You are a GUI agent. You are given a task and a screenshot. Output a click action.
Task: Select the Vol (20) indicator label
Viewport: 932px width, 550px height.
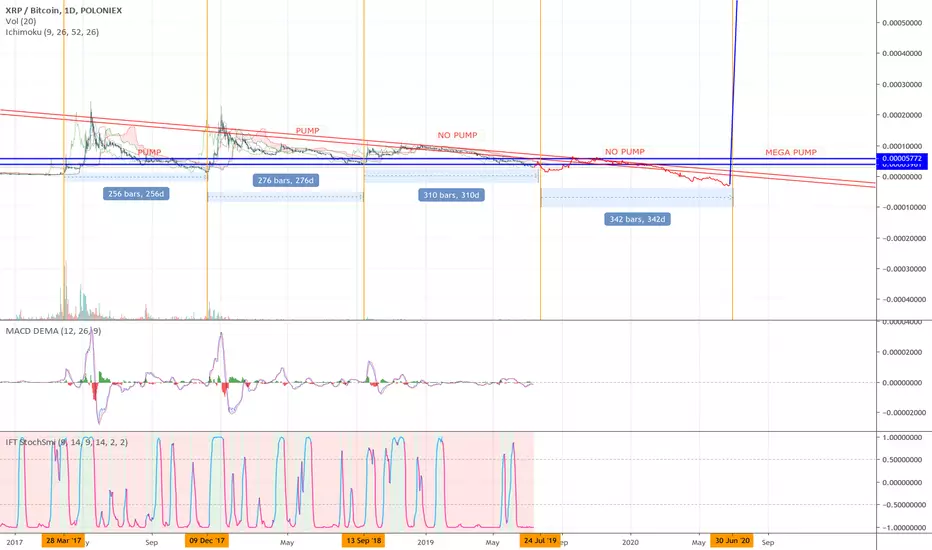[21, 21]
